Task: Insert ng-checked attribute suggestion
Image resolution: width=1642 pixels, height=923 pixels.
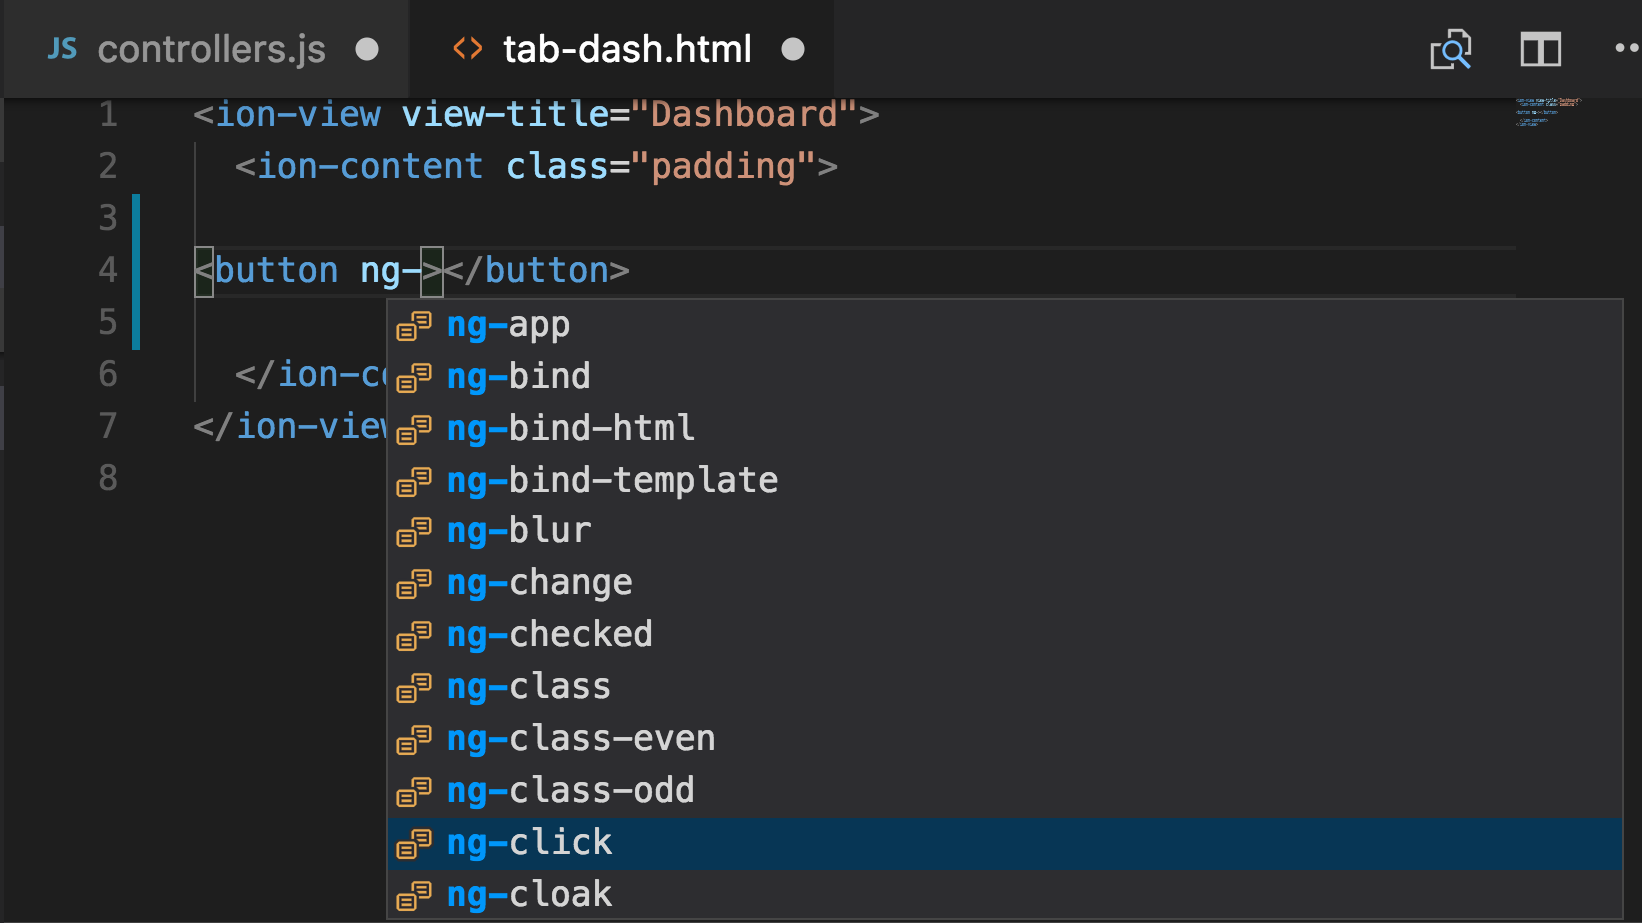Action: click(1004, 635)
